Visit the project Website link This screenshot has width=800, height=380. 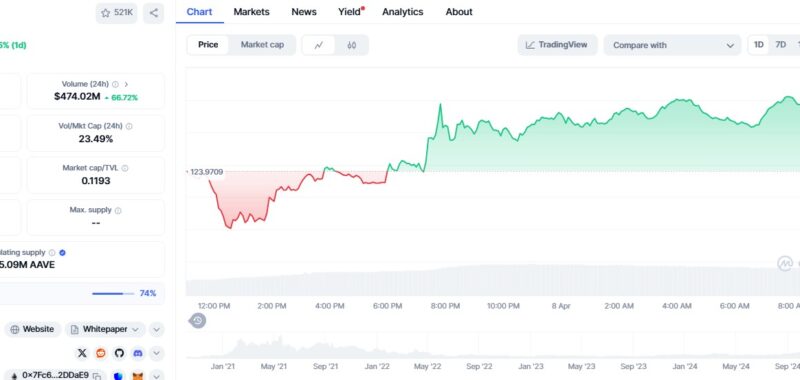(33, 330)
